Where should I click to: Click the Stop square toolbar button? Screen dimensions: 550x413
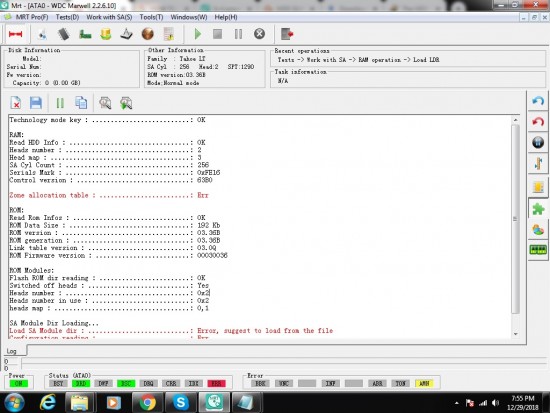click(x=217, y=34)
